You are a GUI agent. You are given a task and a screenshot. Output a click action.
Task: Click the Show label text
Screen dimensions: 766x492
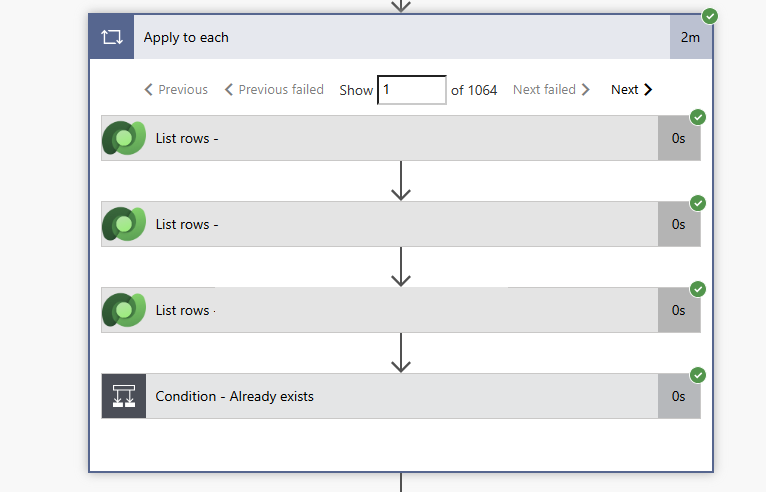click(x=356, y=90)
